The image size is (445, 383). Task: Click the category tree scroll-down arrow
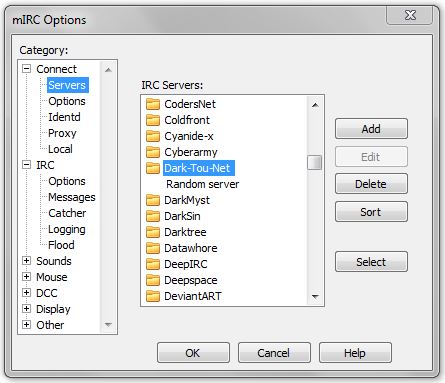tap(108, 324)
